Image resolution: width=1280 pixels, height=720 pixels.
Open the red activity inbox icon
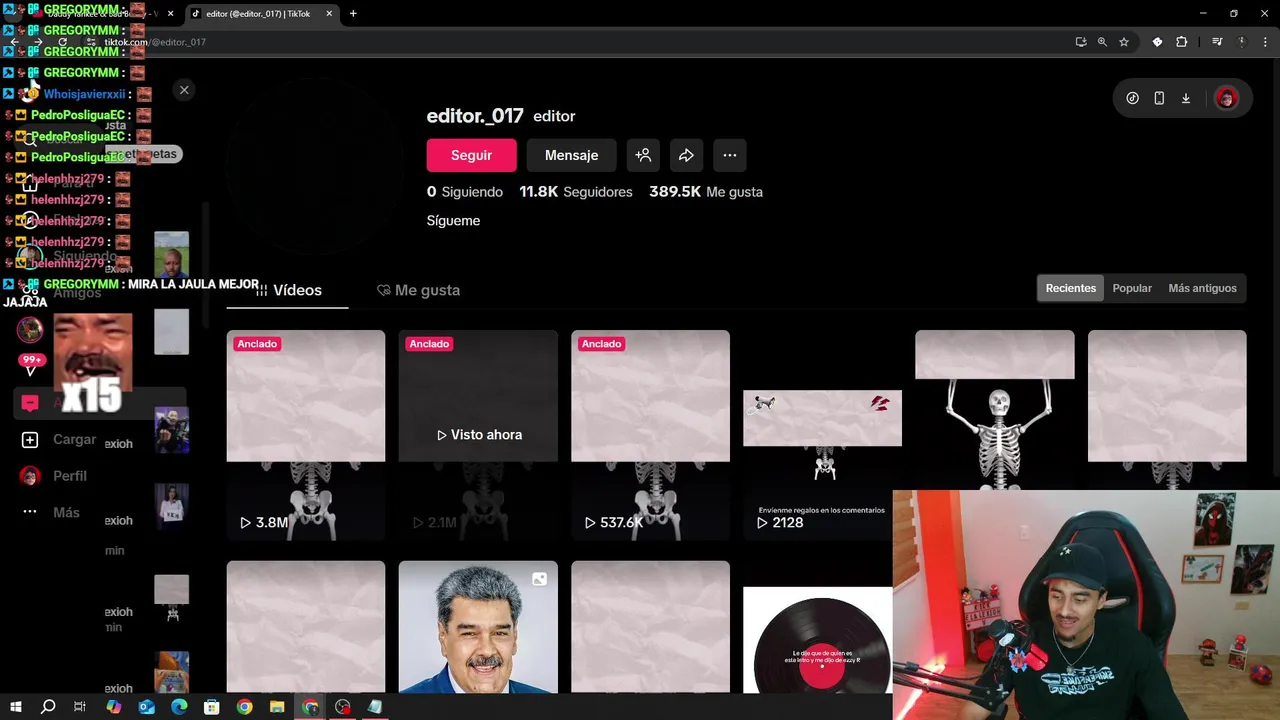(30, 403)
